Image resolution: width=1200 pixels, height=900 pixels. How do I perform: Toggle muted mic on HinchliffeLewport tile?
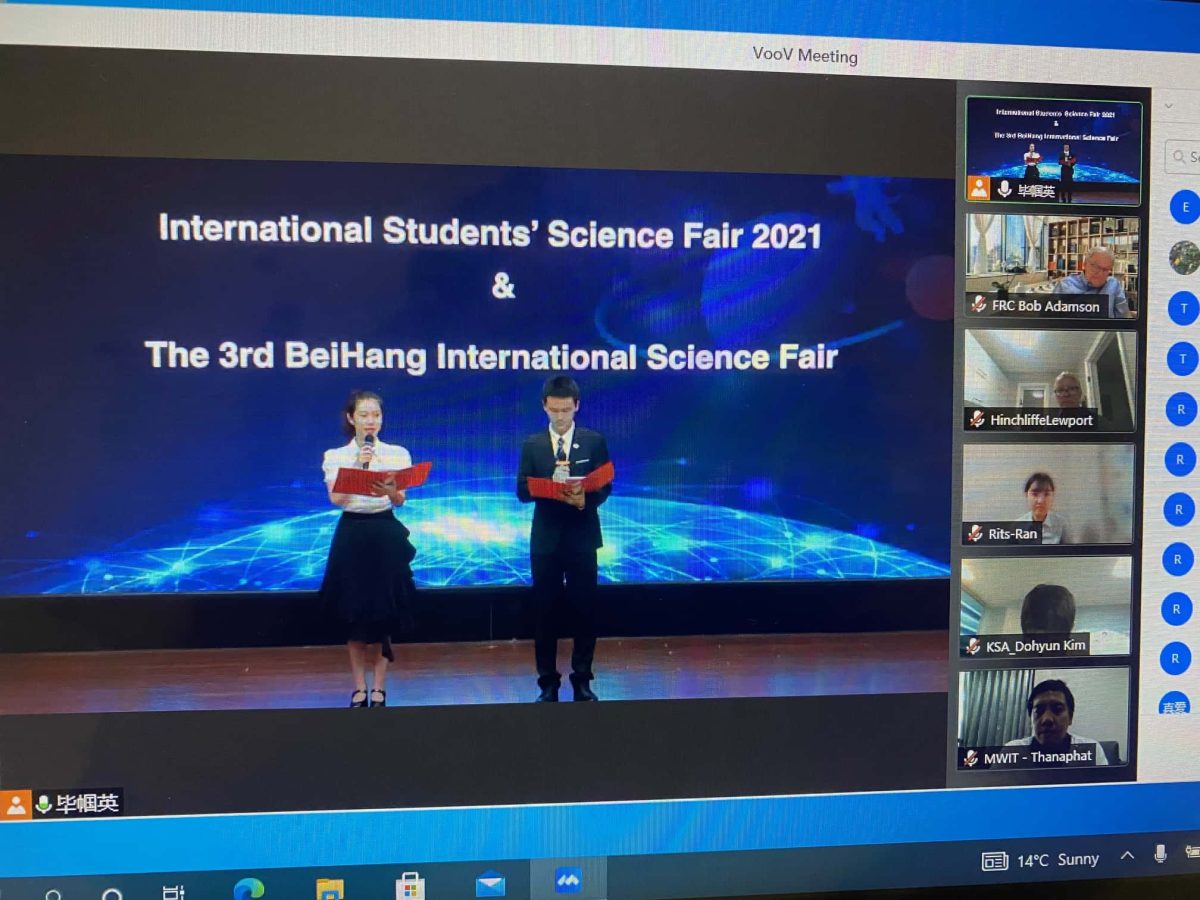click(977, 419)
